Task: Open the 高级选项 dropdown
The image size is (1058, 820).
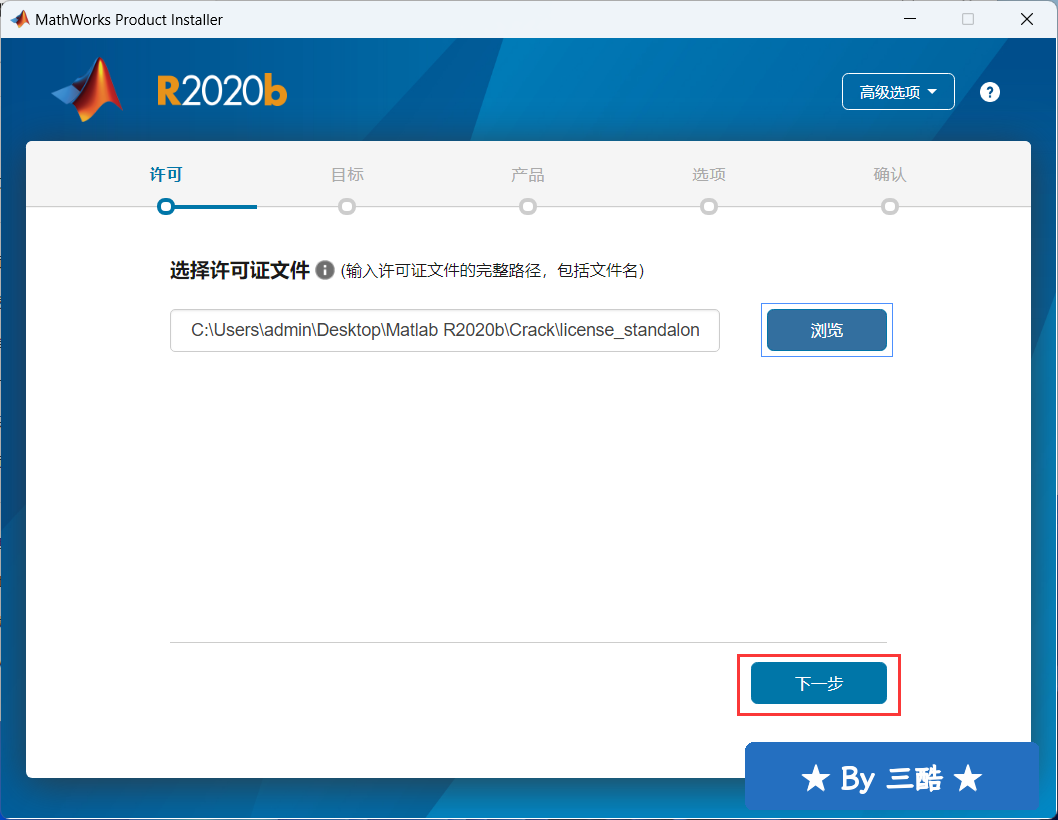Action: click(x=897, y=91)
